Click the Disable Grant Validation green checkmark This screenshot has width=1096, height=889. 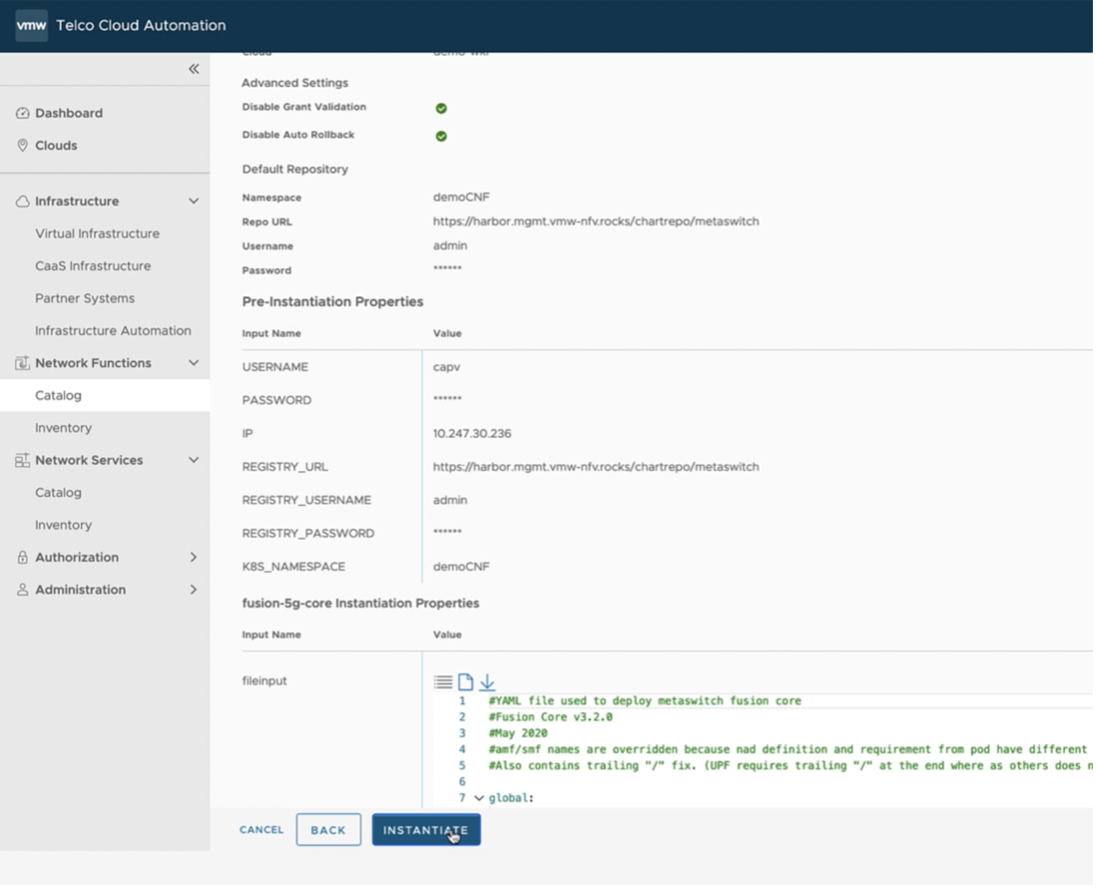point(441,108)
